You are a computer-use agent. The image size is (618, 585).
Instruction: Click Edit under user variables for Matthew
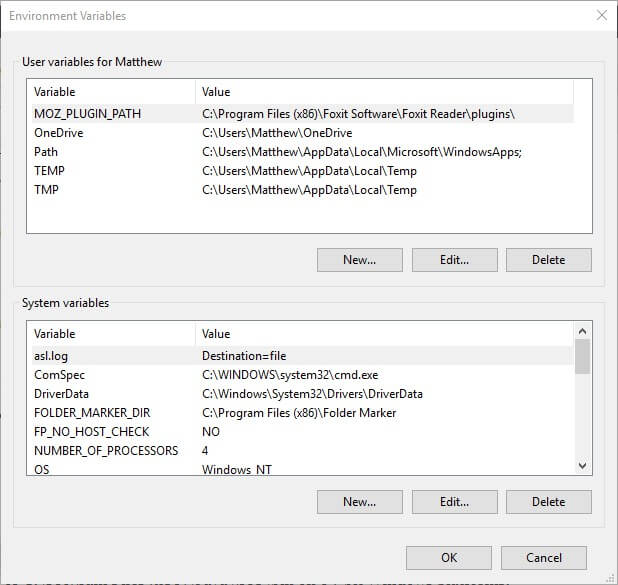coord(454,260)
